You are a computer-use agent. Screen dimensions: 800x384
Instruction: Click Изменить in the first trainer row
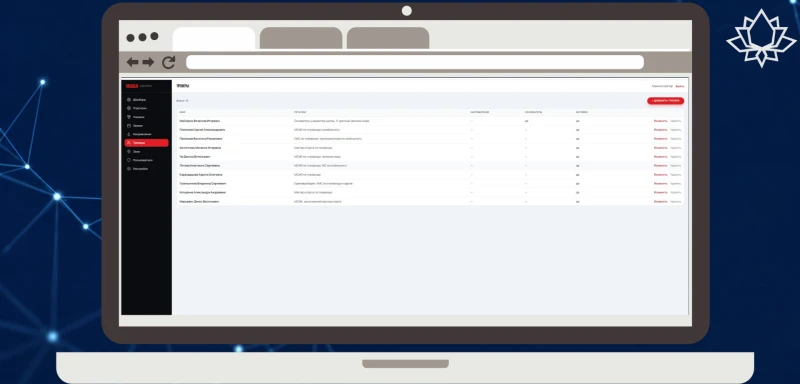(x=660, y=121)
